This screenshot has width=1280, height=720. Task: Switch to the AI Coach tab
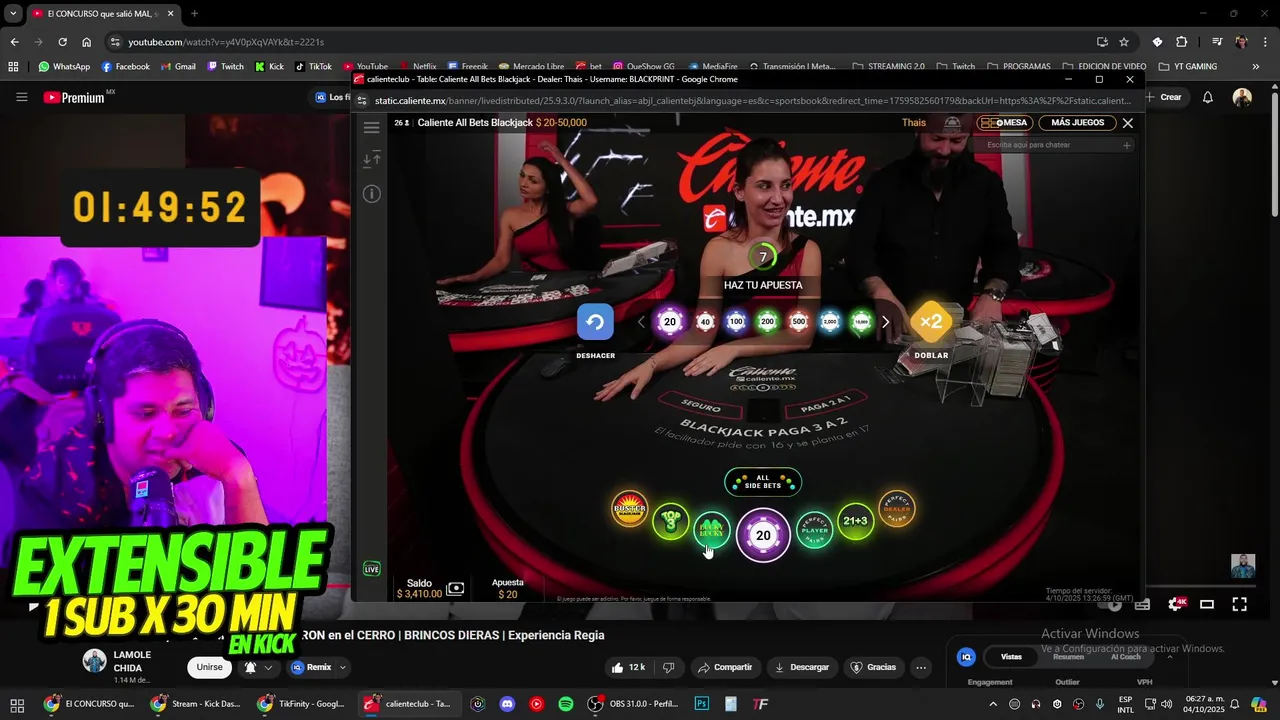[1125, 657]
